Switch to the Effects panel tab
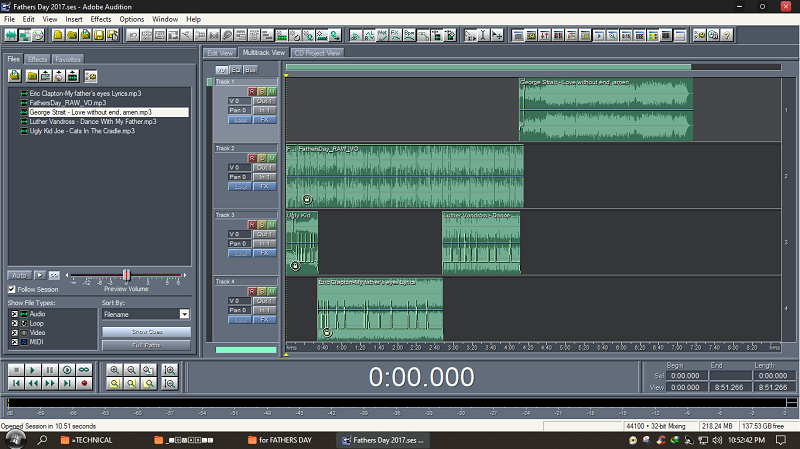The width and height of the screenshot is (800, 449). pyautogui.click(x=37, y=59)
